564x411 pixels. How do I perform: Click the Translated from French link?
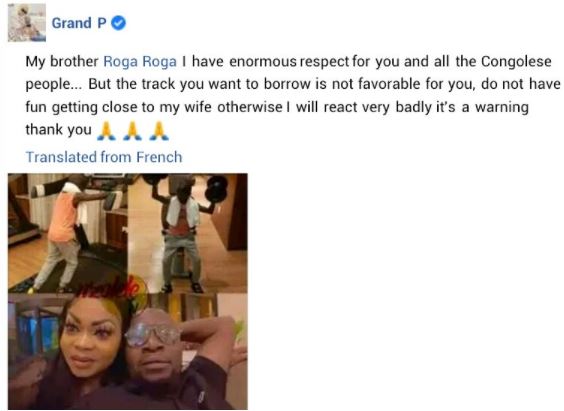104,157
